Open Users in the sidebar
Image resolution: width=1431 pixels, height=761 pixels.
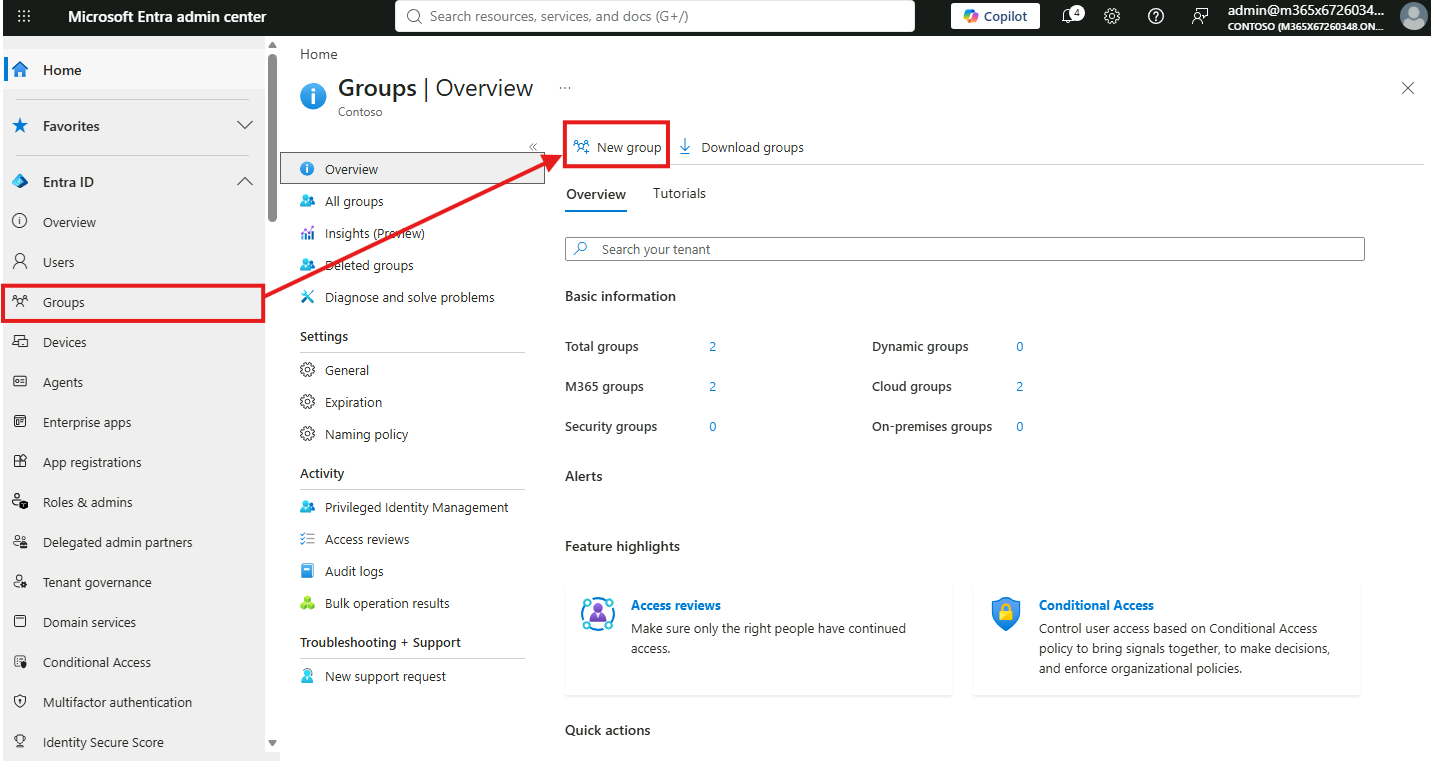[x=134, y=262]
